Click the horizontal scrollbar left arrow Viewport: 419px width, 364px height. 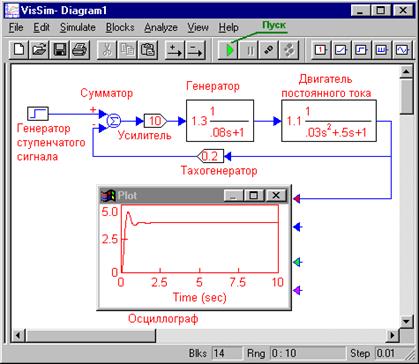coord(18,335)
